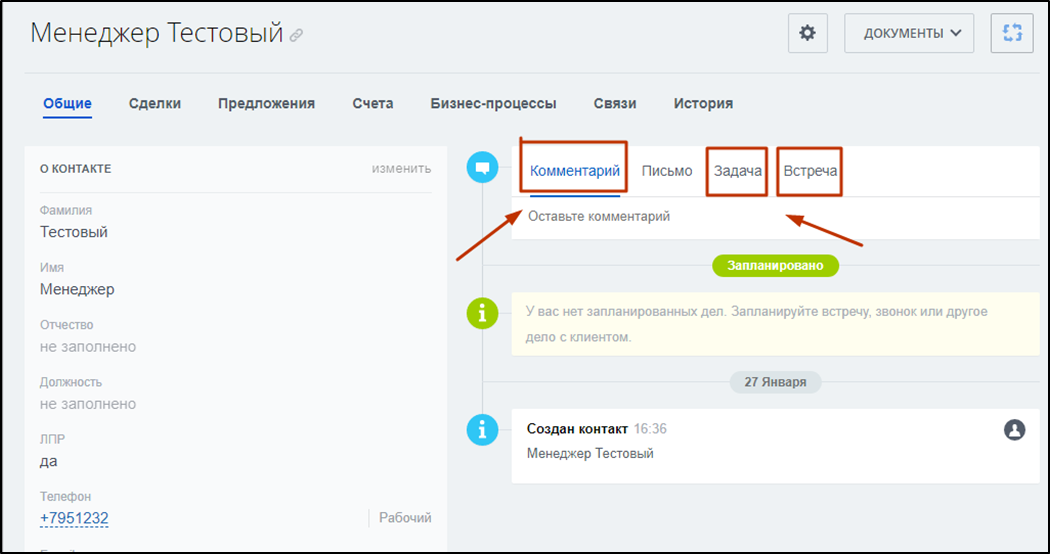Select the Встреча activity tab
1050x554 pixels.
click(810, 171)
